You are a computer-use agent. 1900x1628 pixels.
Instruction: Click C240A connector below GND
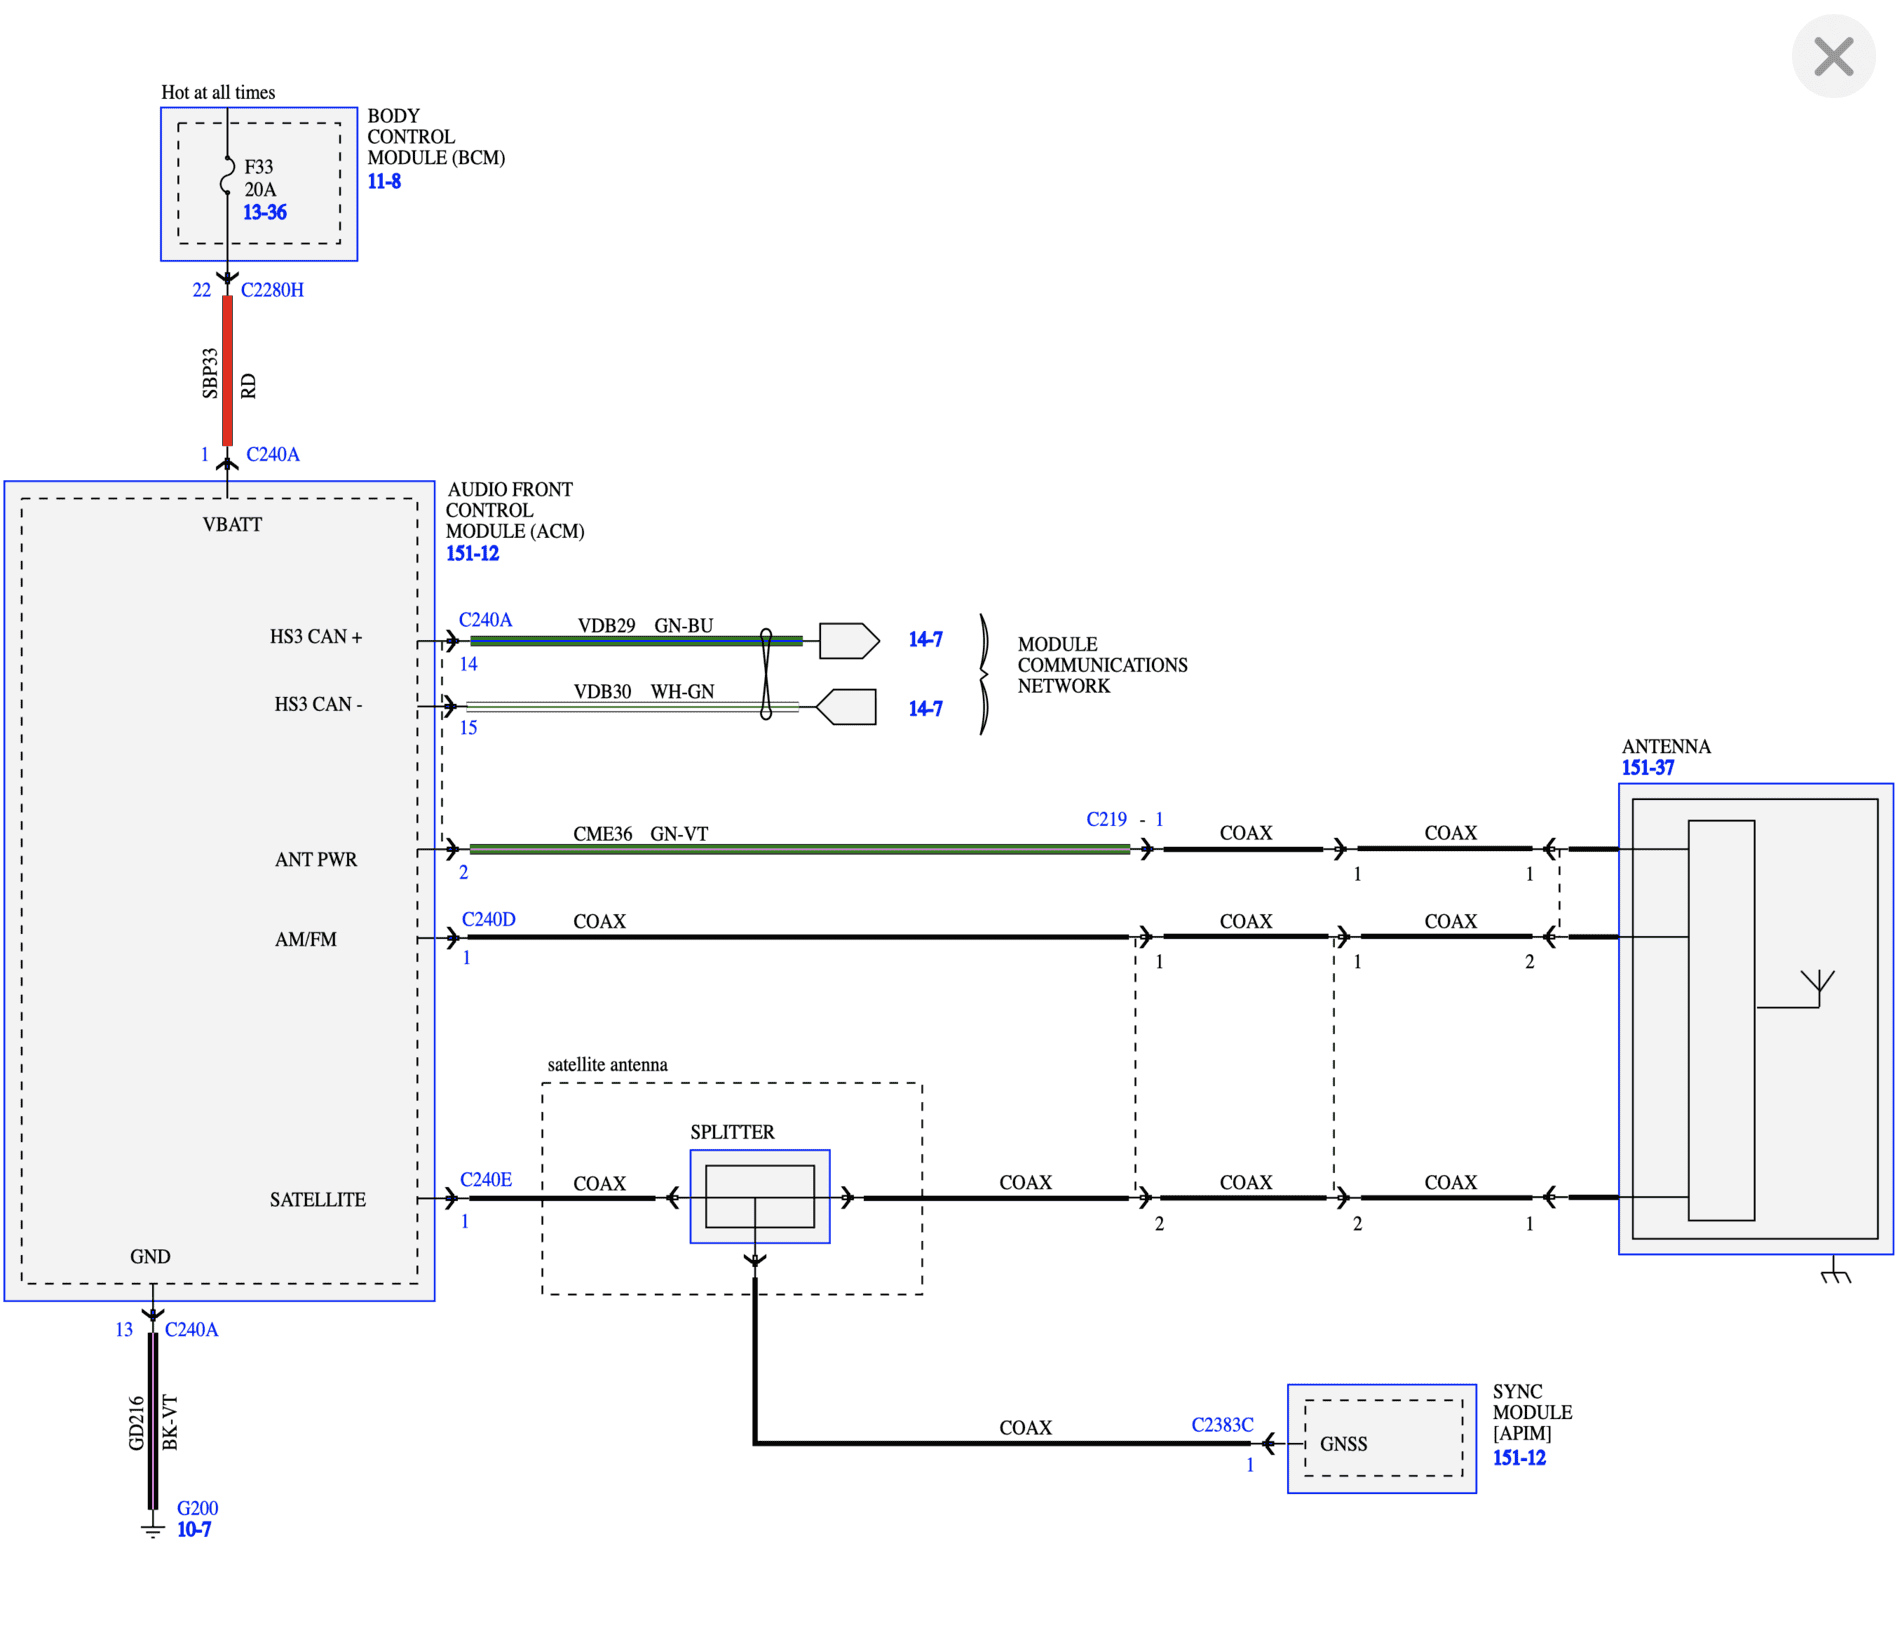(191, 1330)
